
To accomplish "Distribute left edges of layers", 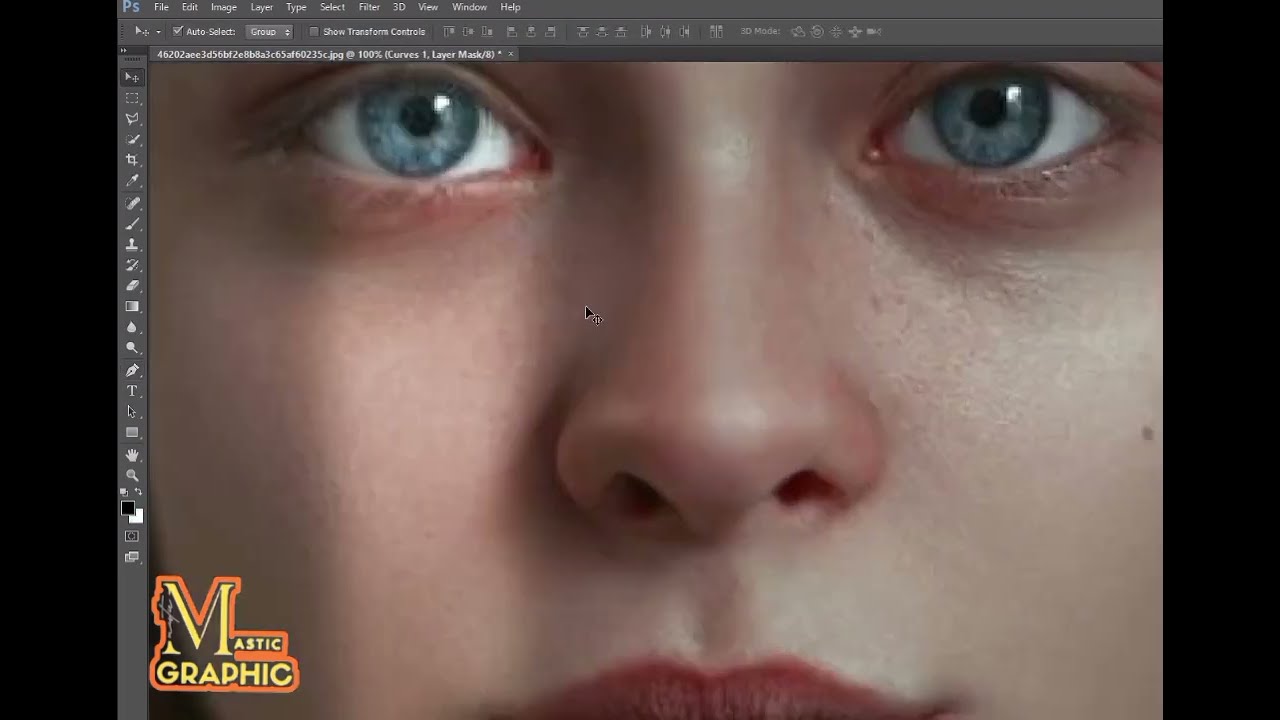I will click(x=646, y=32).
